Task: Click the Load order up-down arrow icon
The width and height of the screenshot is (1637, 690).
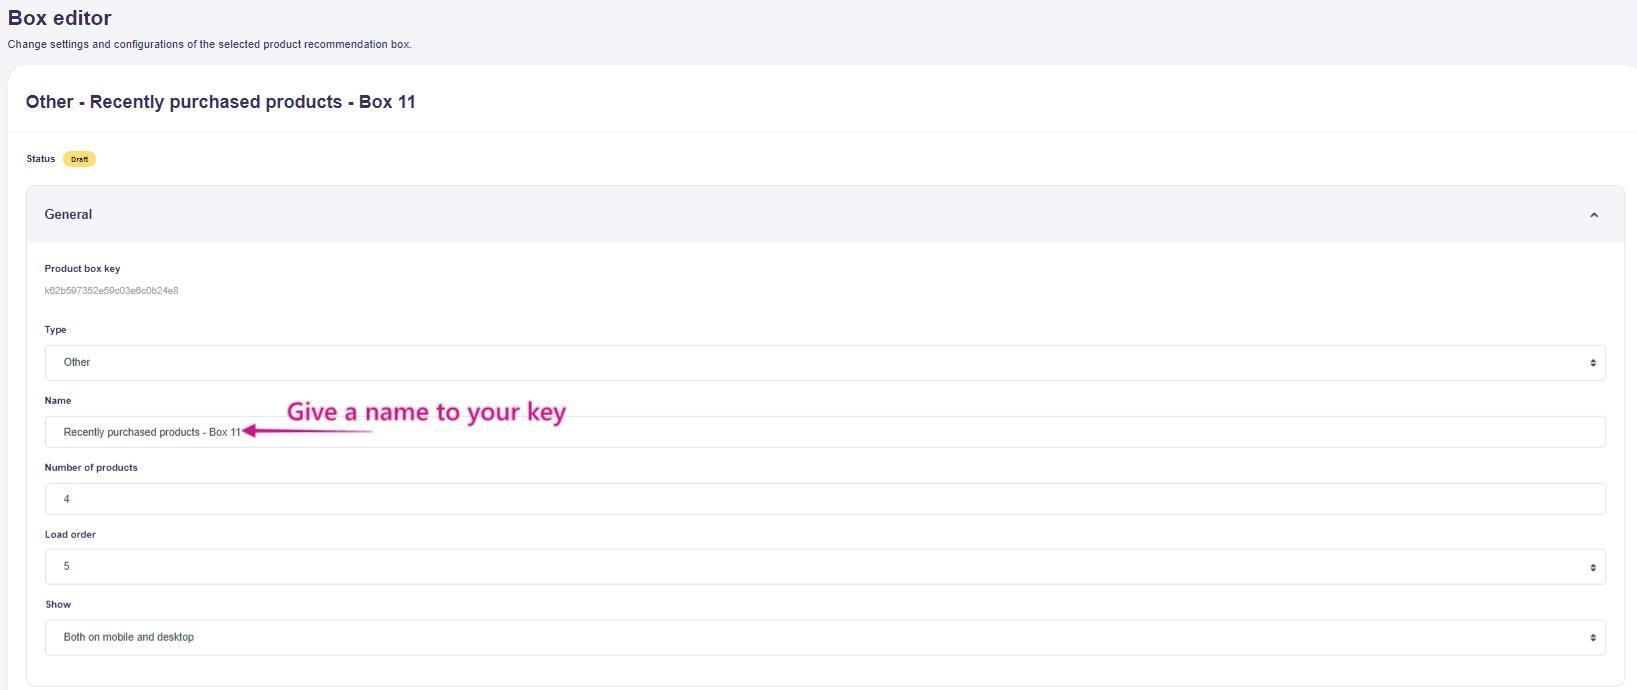Action: [x=1593, y=567]
